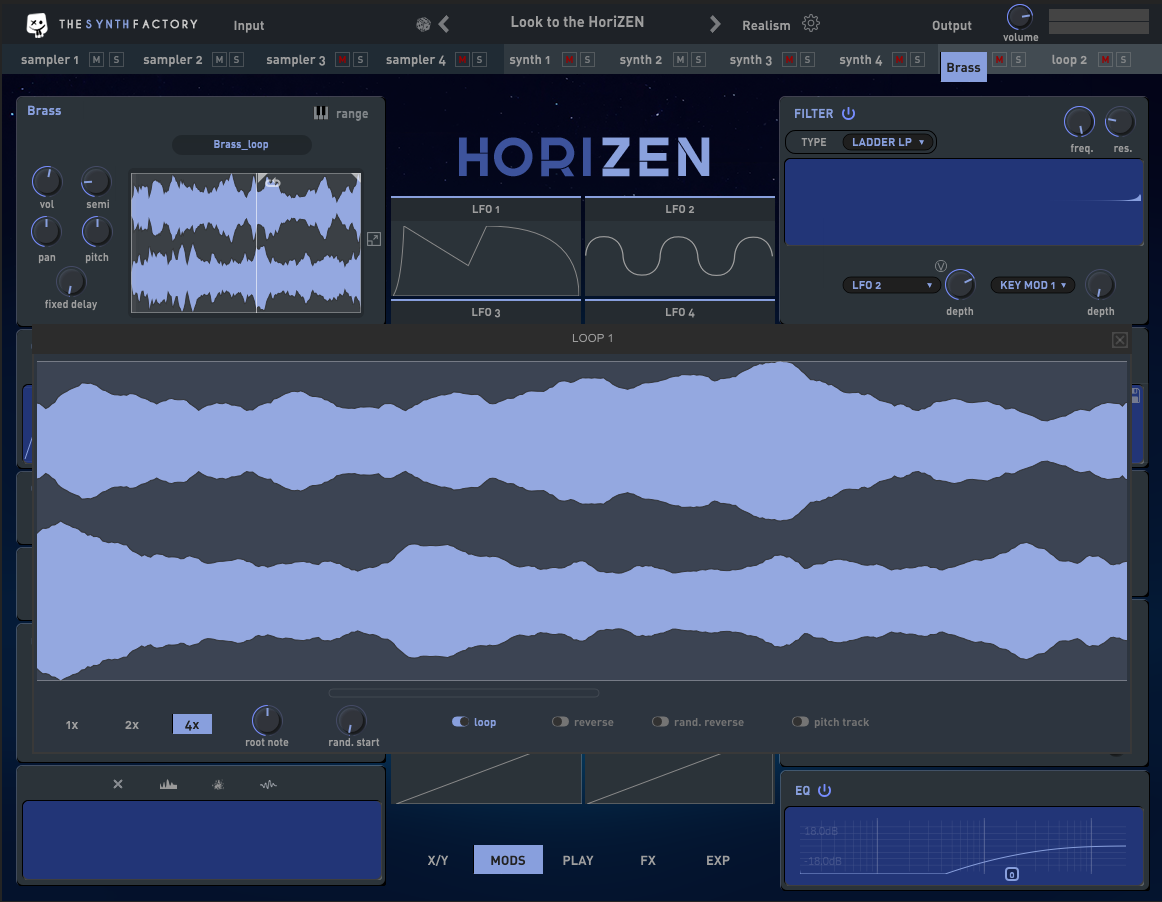This screenshot has width=1162, height=902.
Task: Switch to the FX tab
Action: click(x=648, y=860)
